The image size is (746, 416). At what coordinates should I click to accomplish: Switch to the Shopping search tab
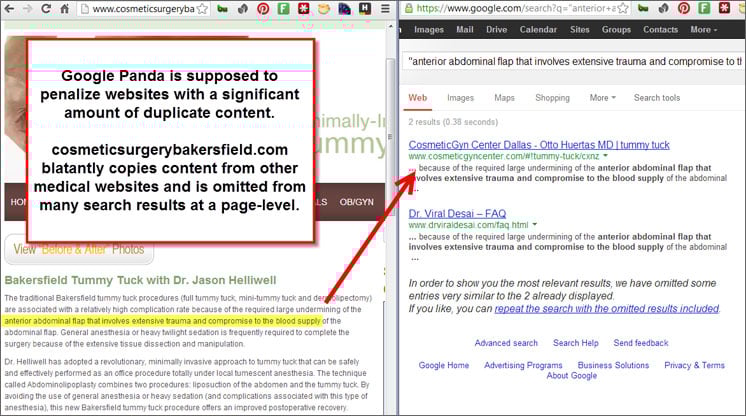tap(552, 98)
